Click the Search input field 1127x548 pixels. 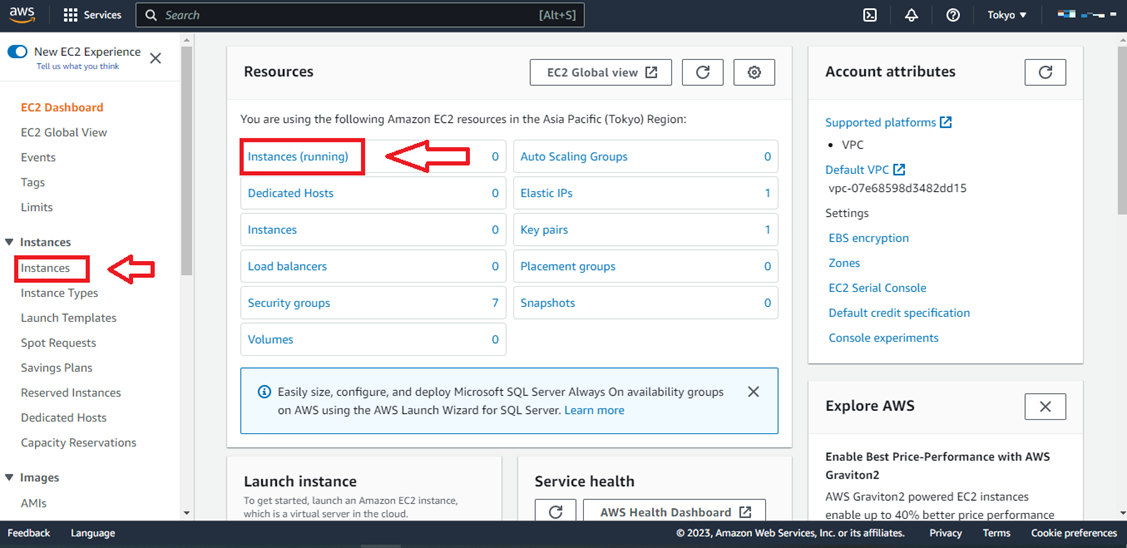[x=360, y=14]
